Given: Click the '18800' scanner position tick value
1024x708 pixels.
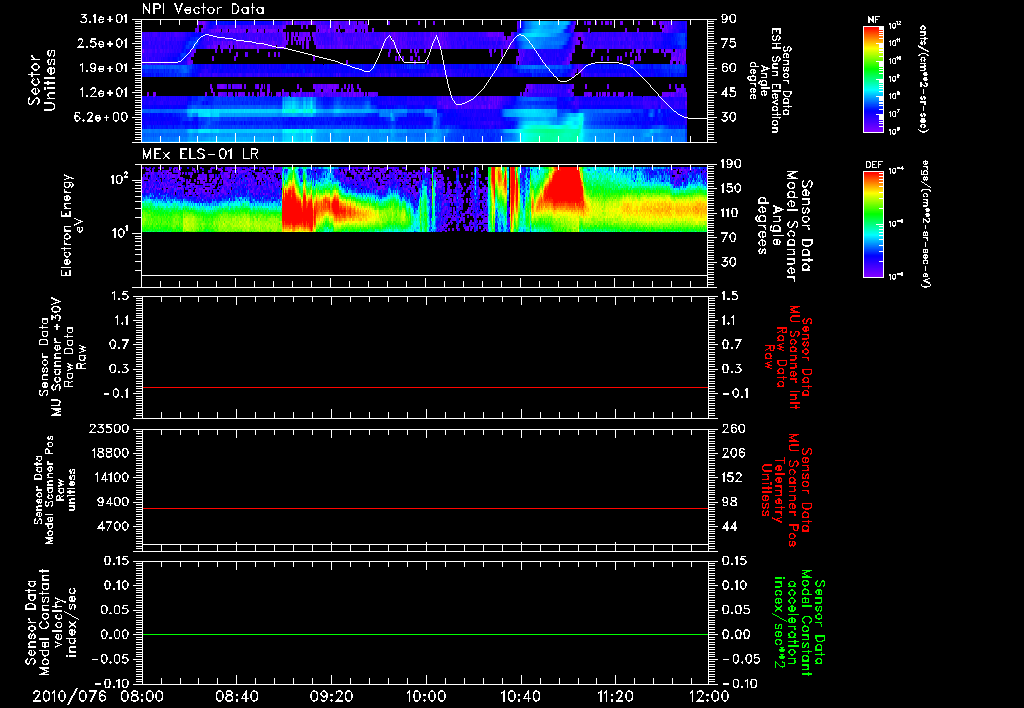Looking at the screenshot, I should pos(109,453).
